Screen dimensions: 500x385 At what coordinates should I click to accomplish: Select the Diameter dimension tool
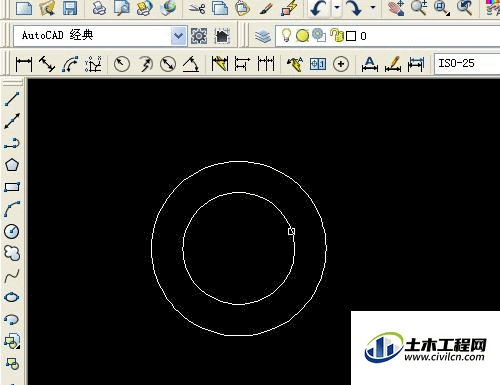point(168,64)
